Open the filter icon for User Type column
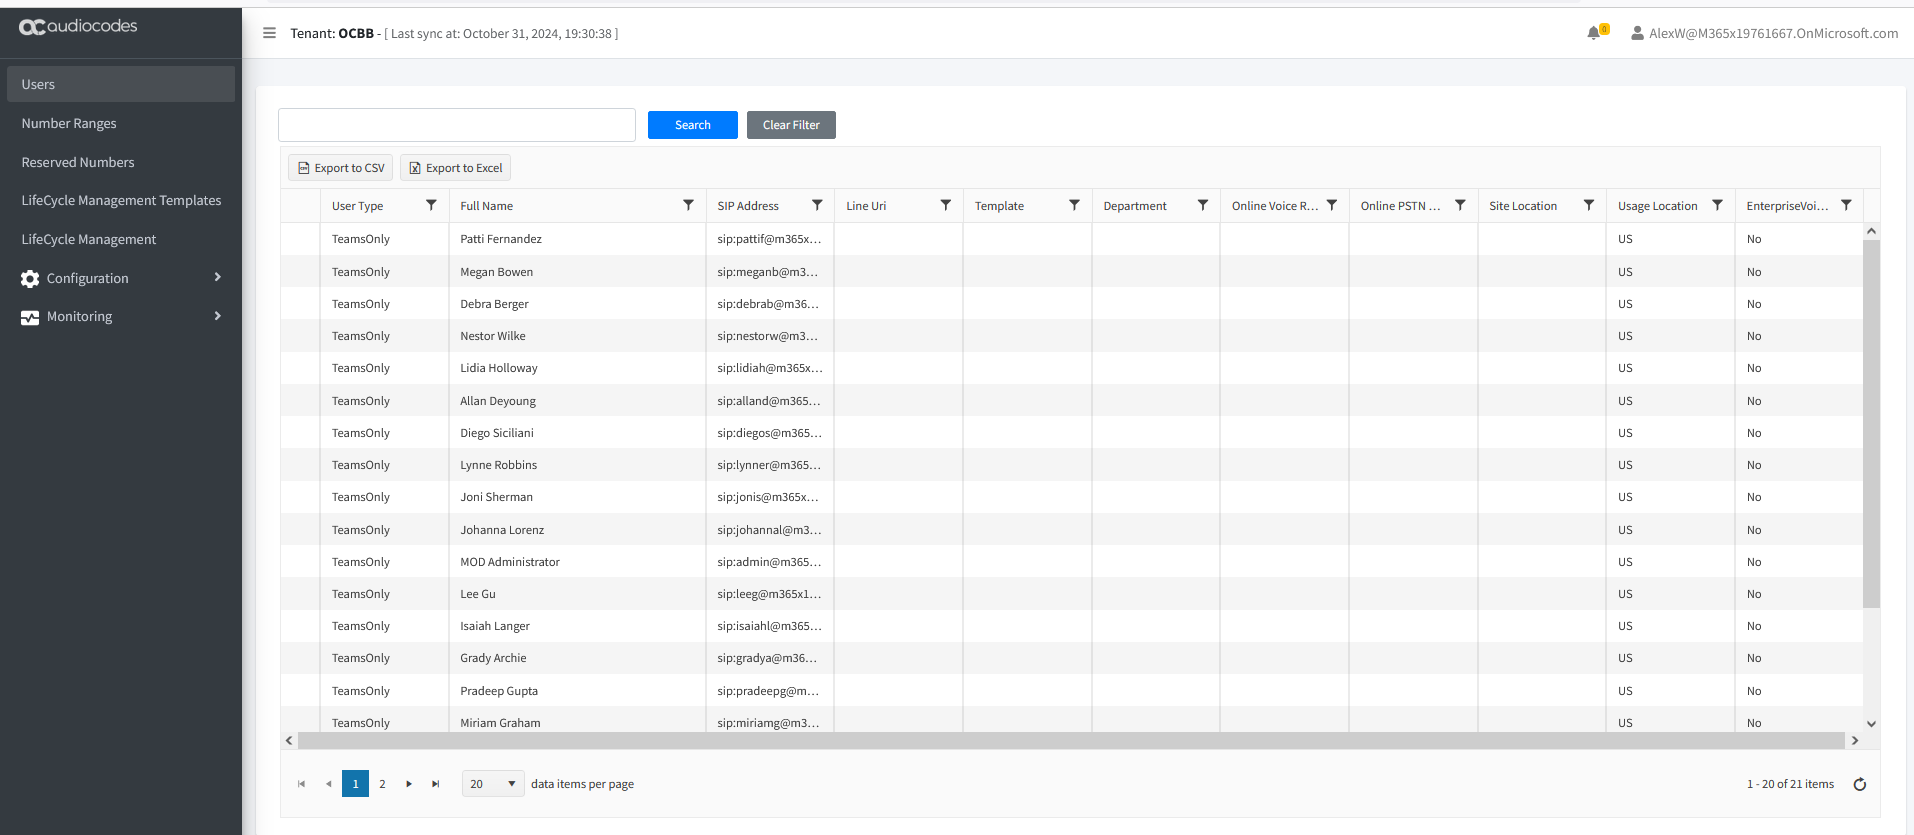Image resolution: width=1914 pixels, height=835 pixels. tap(431, 205)
